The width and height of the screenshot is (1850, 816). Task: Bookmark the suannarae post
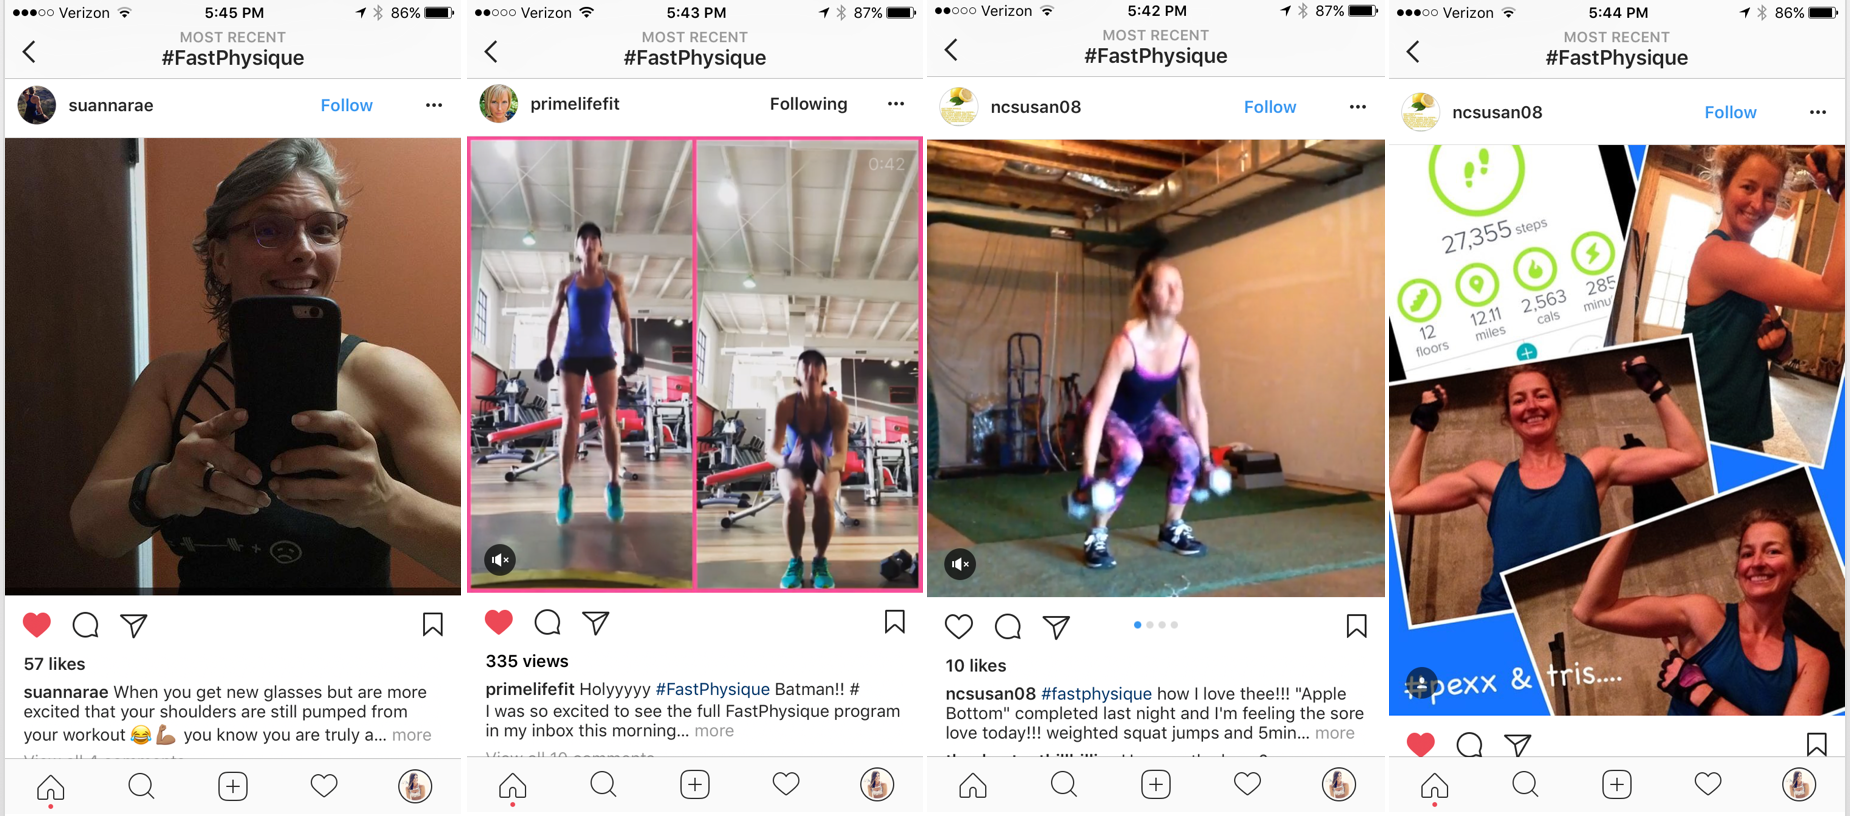pos(433,625)
